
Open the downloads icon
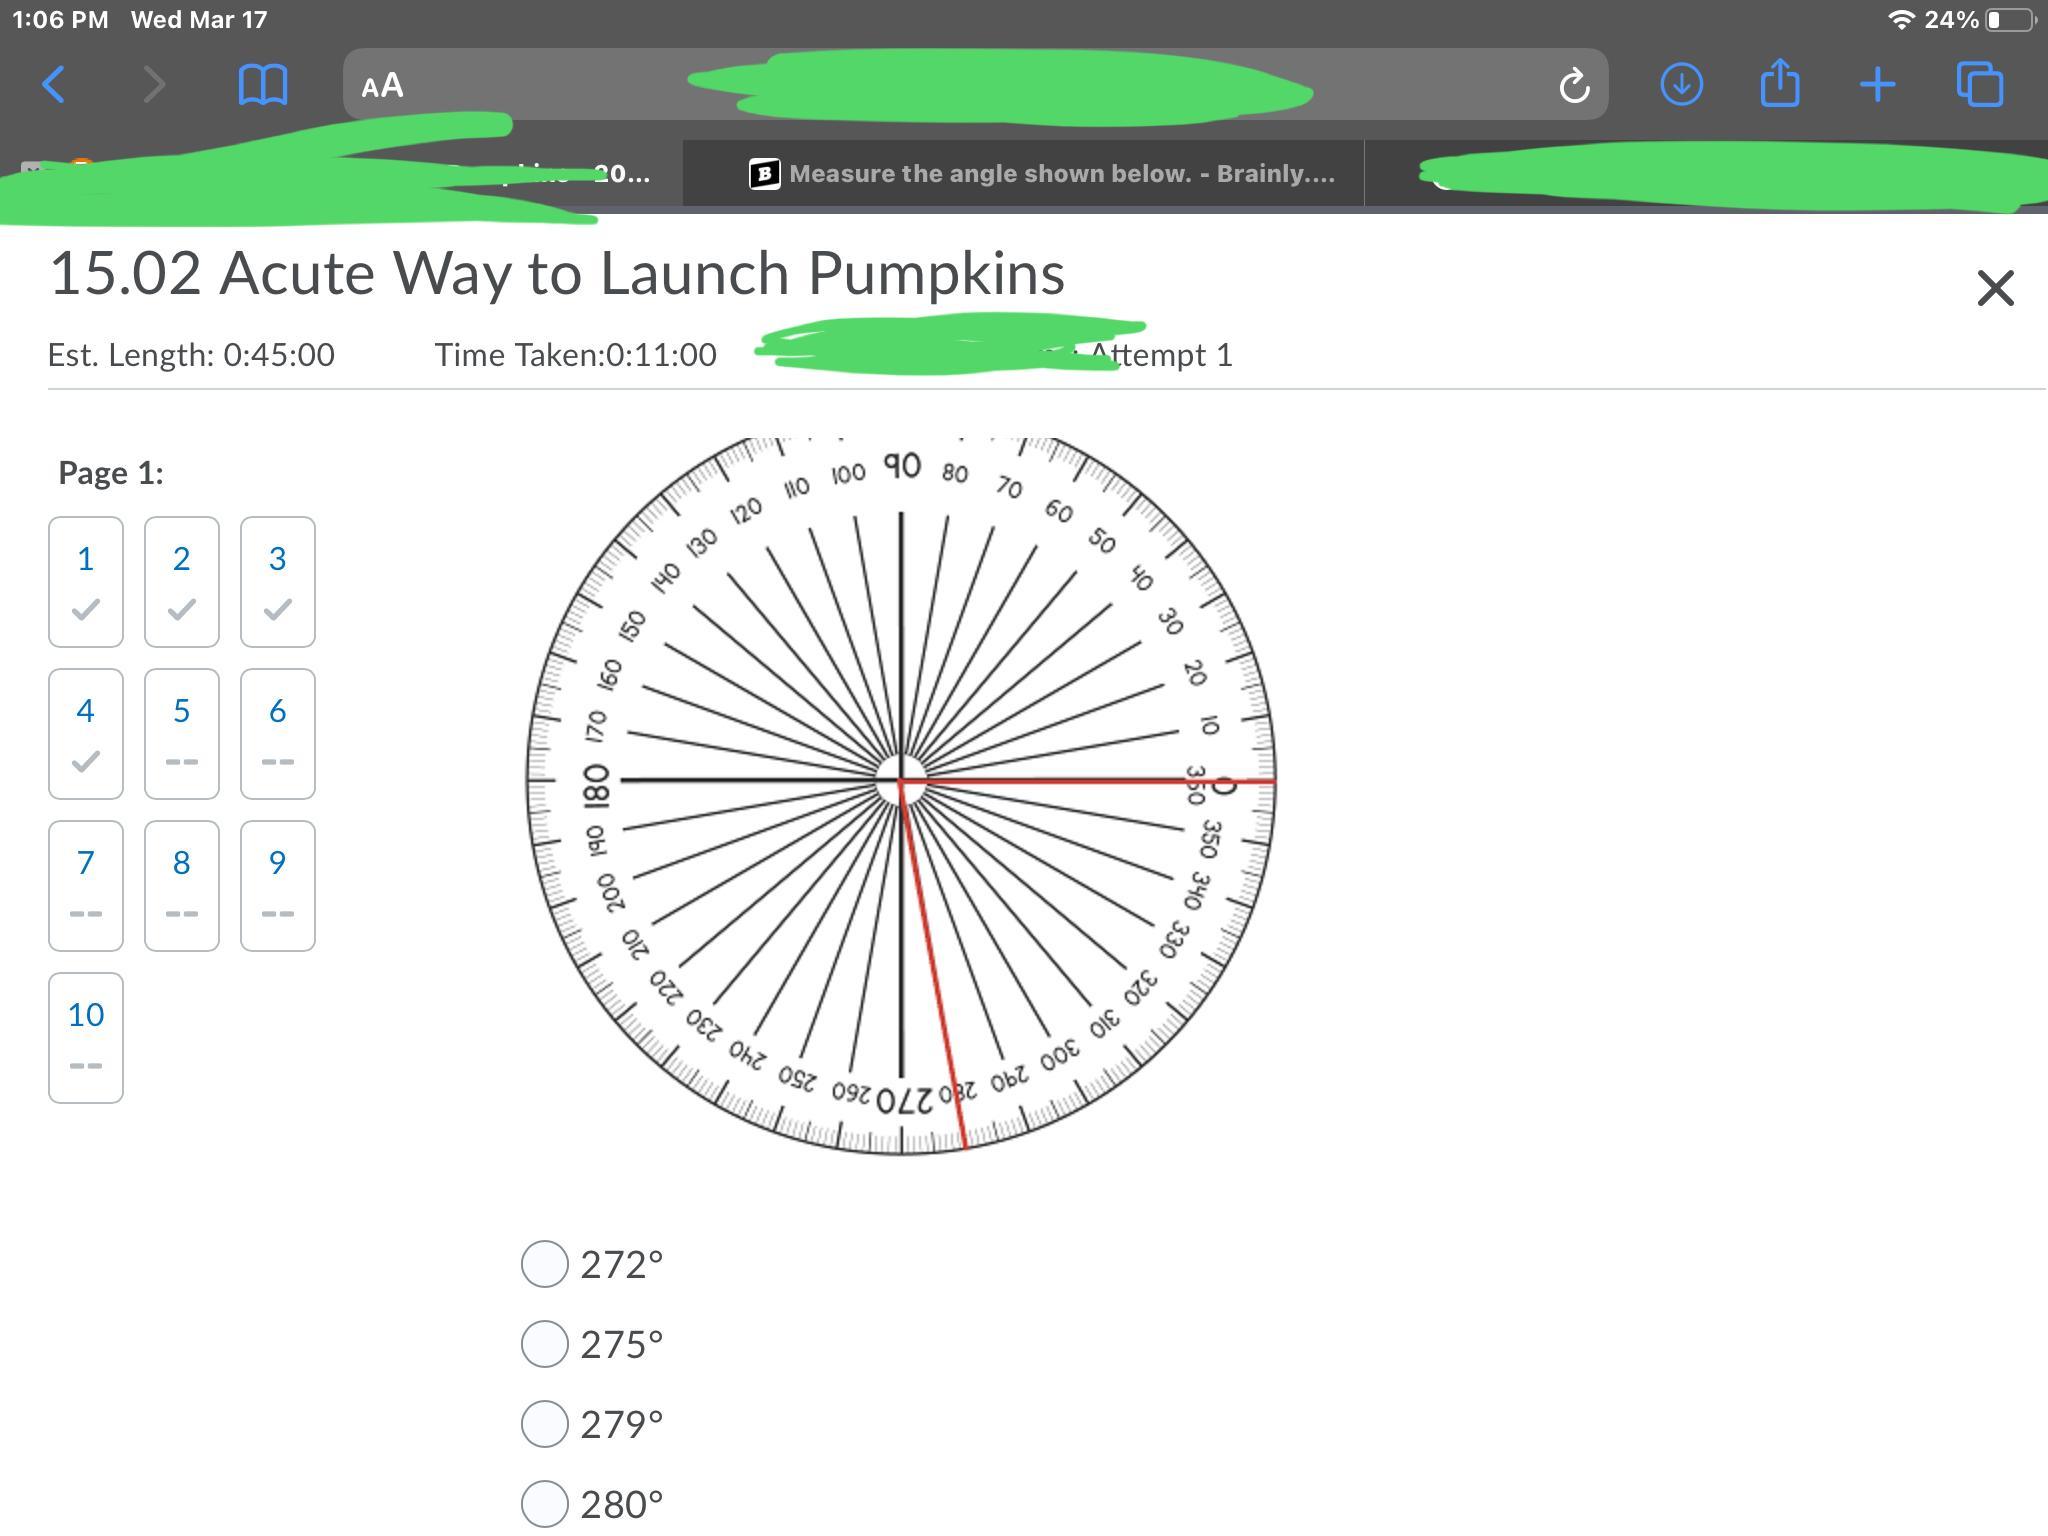1682,84
